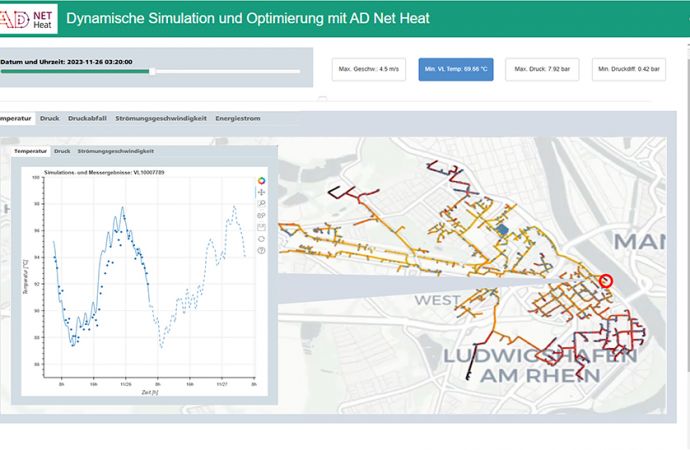
Task: Switch to the main Temperatur tab
Action: click(x=17, y=118)
